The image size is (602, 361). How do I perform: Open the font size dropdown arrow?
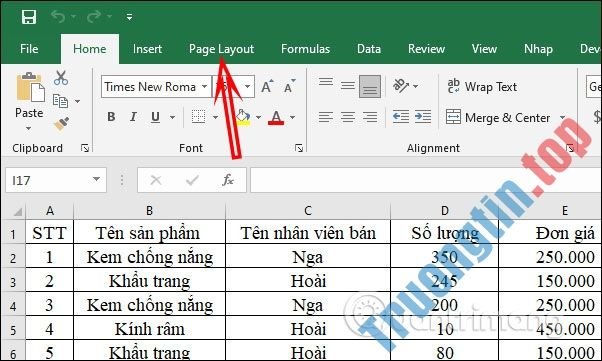click(x=248, y=87)
